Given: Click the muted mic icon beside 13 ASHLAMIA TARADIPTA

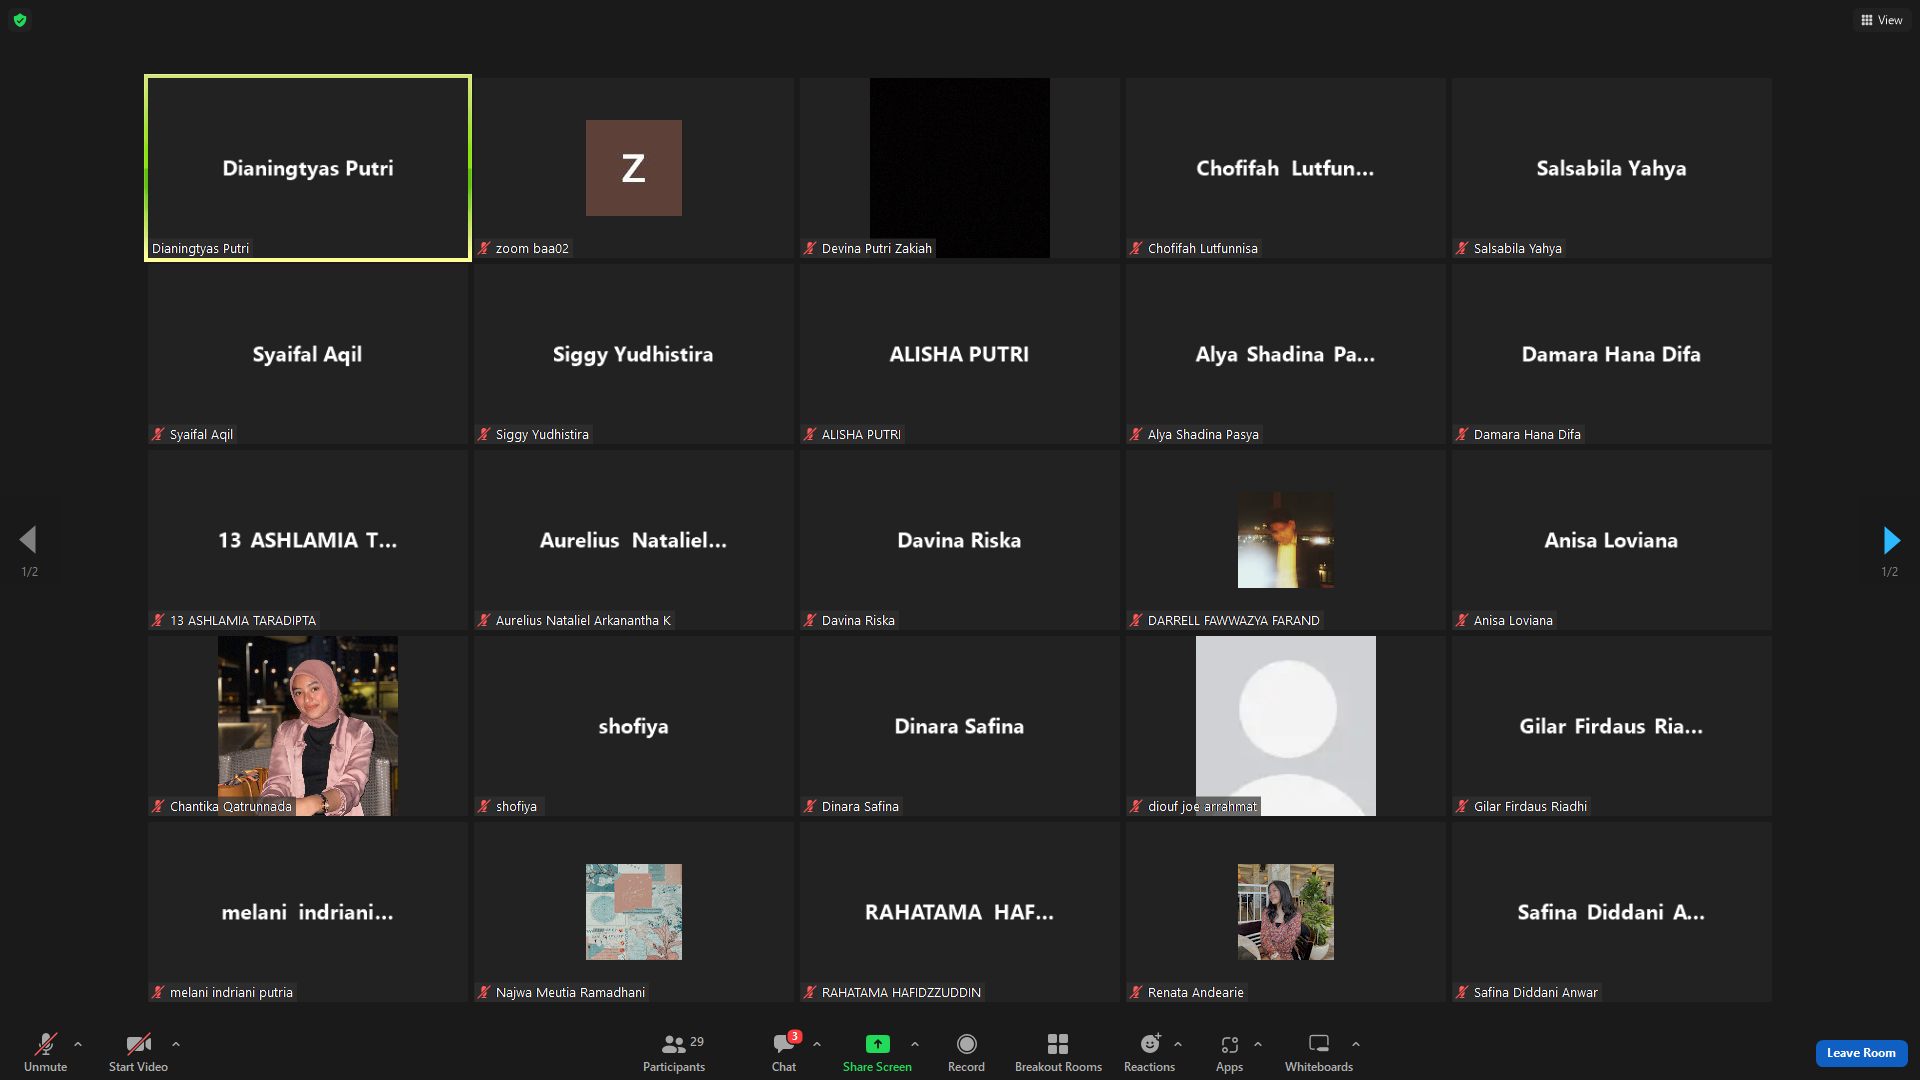Looking at the screenshot, I should coord(158,620).
